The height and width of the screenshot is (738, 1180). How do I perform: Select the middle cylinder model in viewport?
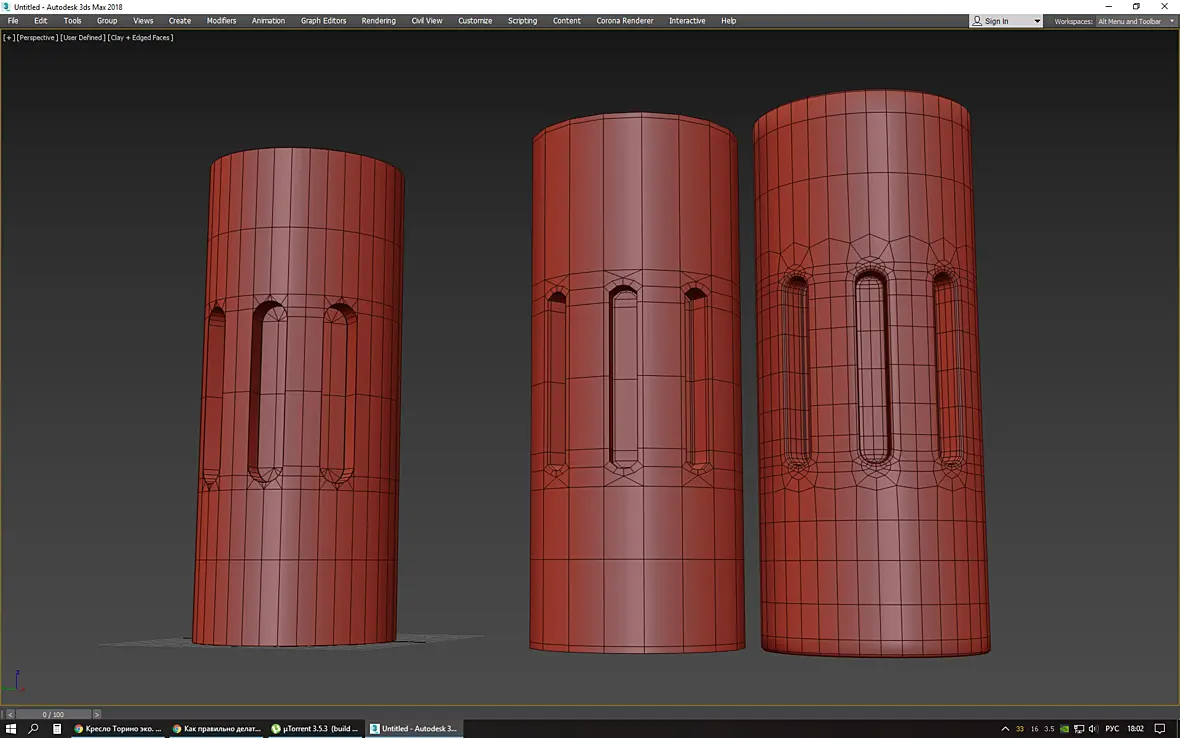[x=636, y=384]
